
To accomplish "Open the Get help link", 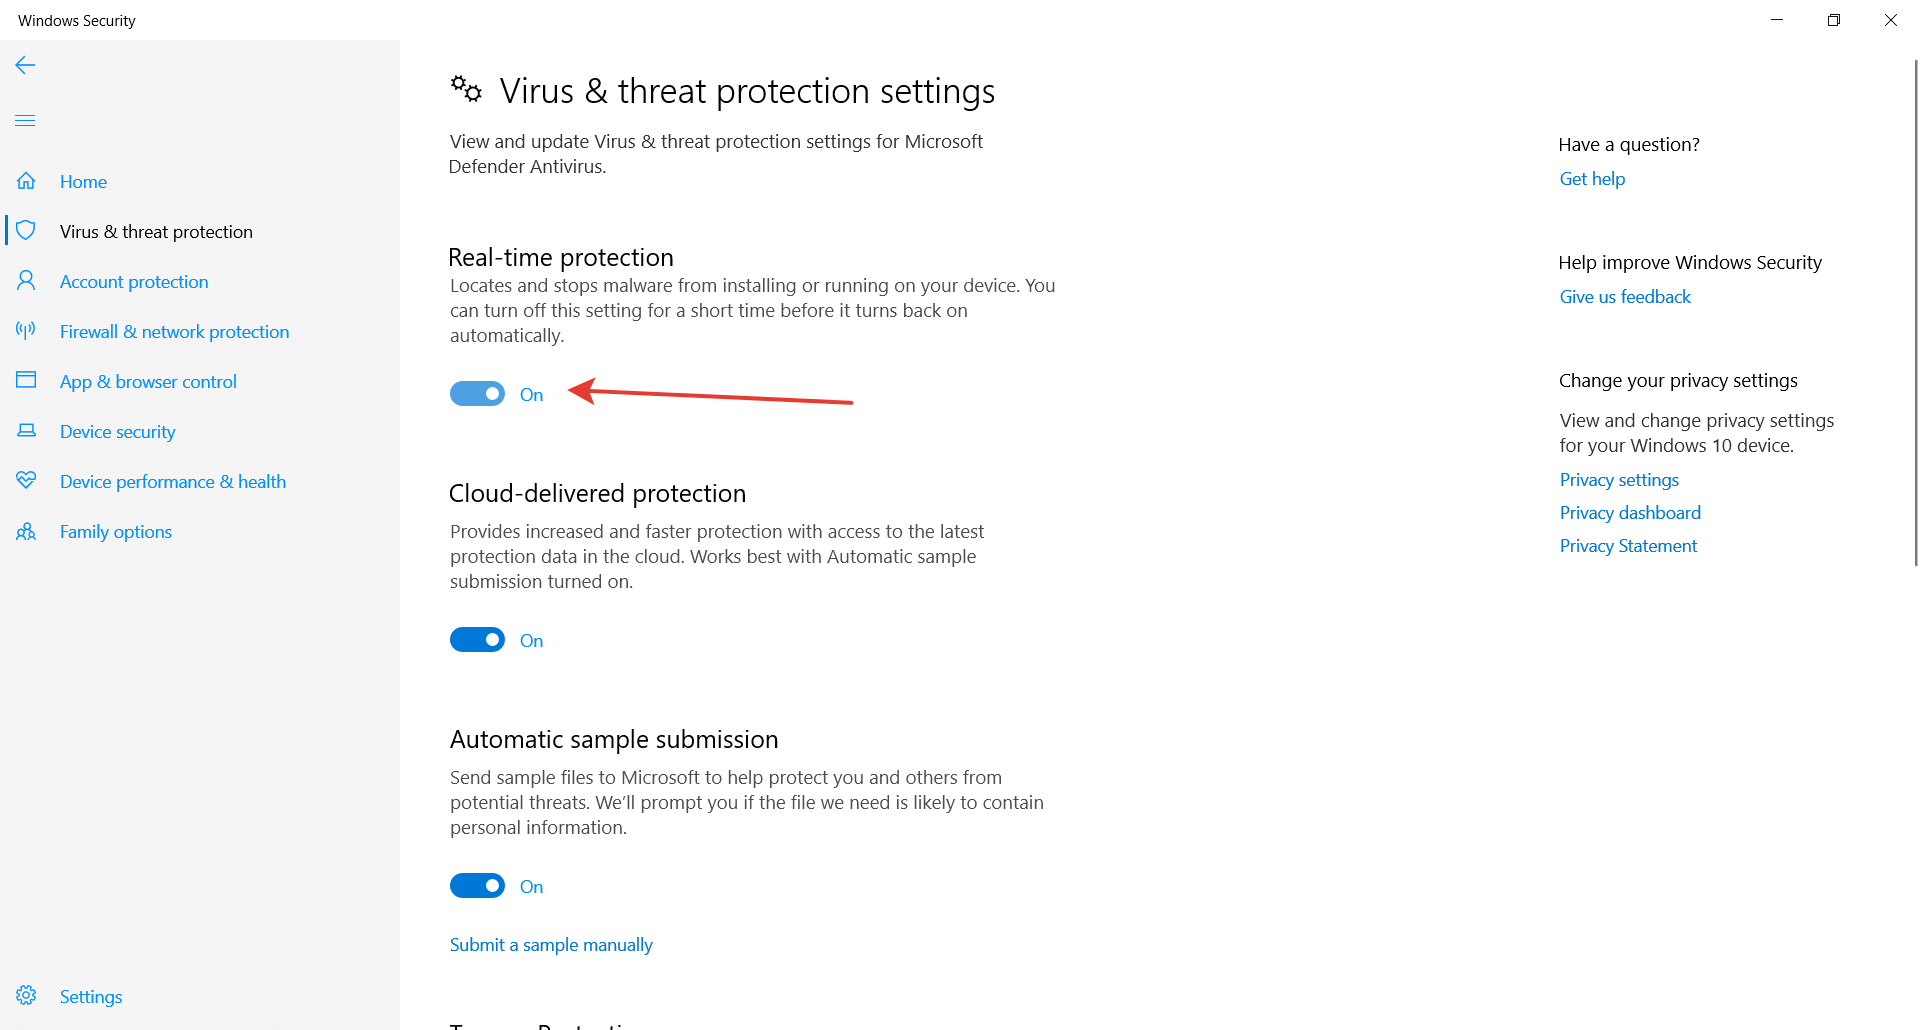I will tap(1592, 179).
